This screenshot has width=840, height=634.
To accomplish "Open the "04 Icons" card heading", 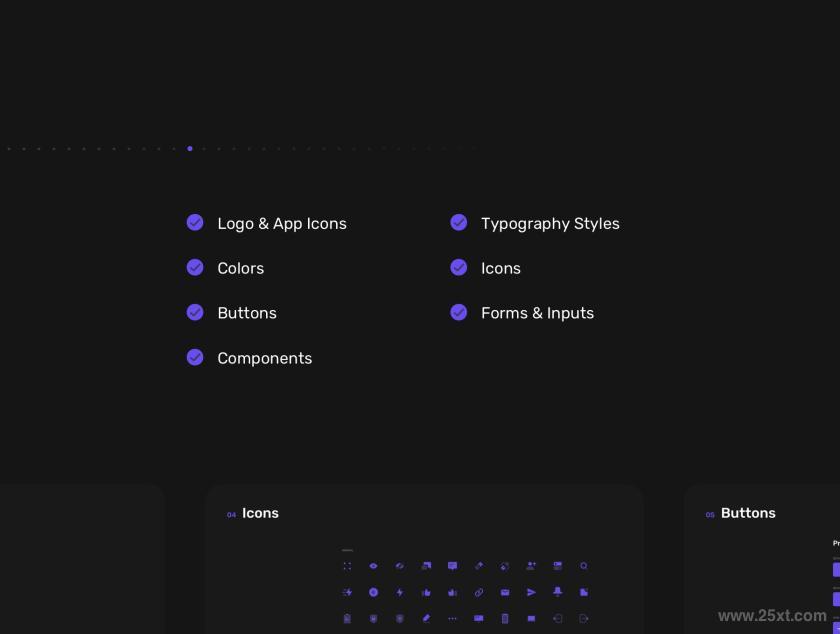I will point(253,513).
